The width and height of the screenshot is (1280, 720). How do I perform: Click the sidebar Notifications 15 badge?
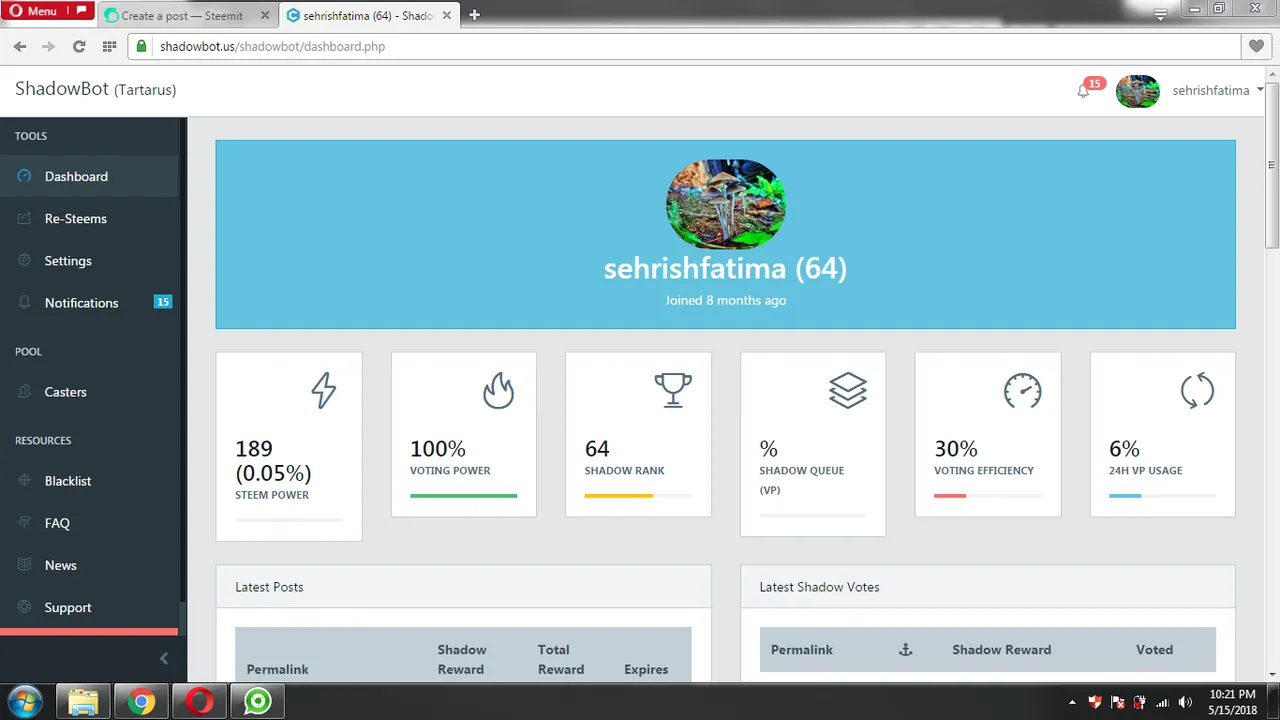pyautogui.click(x=163, y=302)
